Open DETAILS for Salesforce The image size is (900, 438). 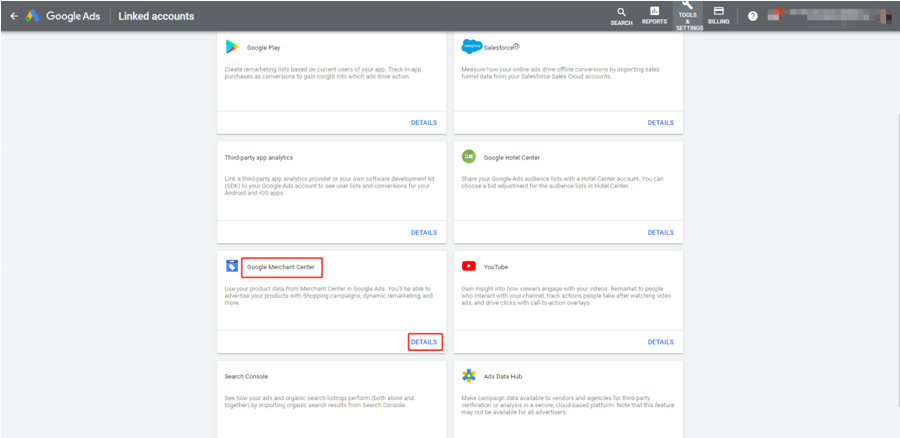[x=661, y=123]
